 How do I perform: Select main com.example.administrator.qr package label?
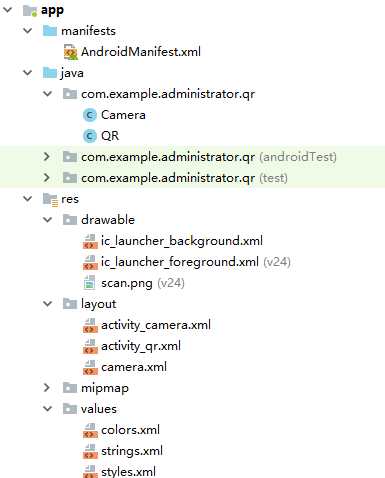point(168,94)
